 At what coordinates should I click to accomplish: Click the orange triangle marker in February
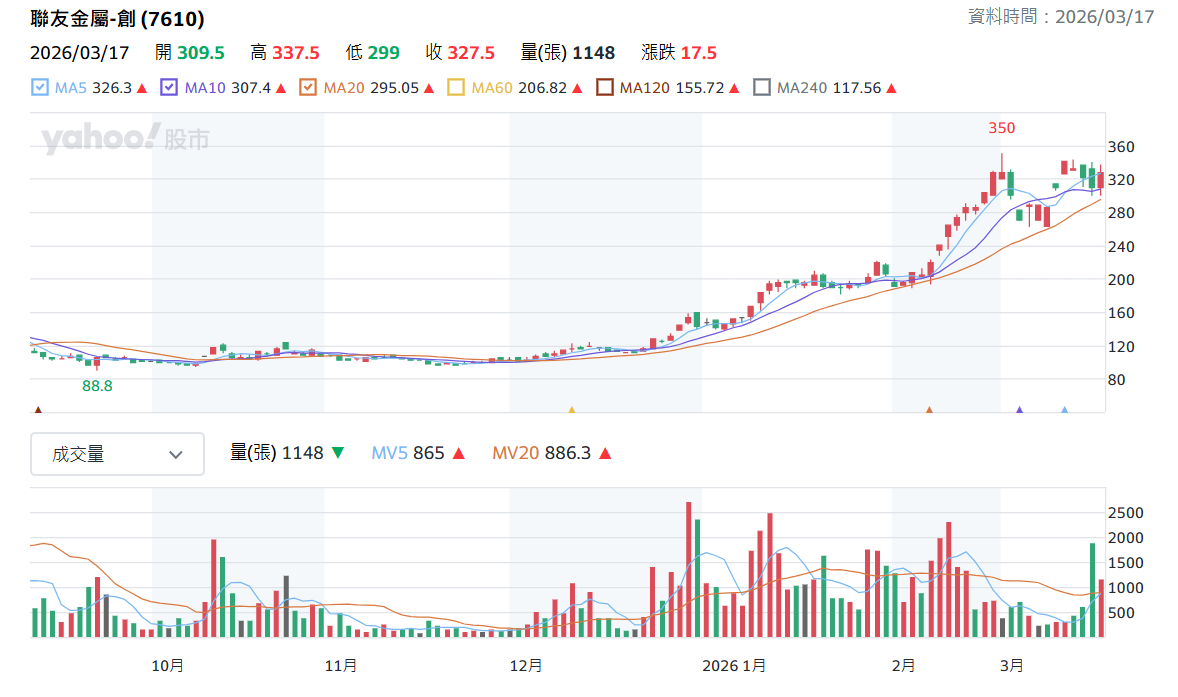pos(929,409)
